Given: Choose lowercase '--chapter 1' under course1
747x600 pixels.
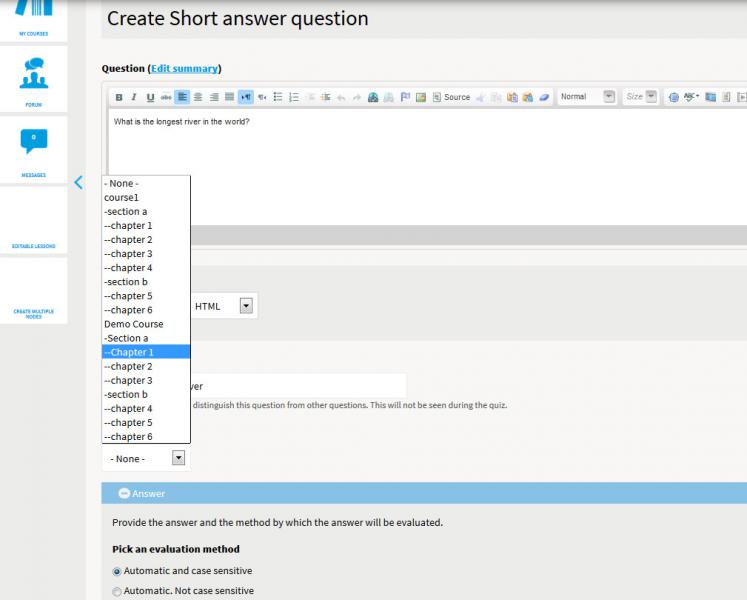Looking at the screenshot, I should tap(146, 225).
